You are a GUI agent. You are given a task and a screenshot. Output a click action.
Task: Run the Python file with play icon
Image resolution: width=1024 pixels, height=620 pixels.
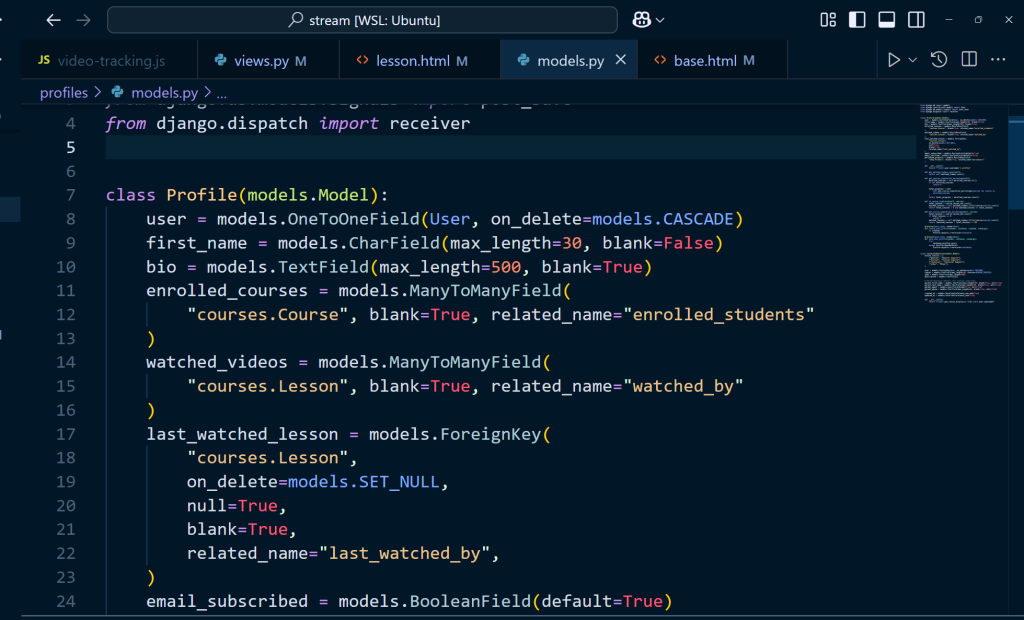point(893,60)
